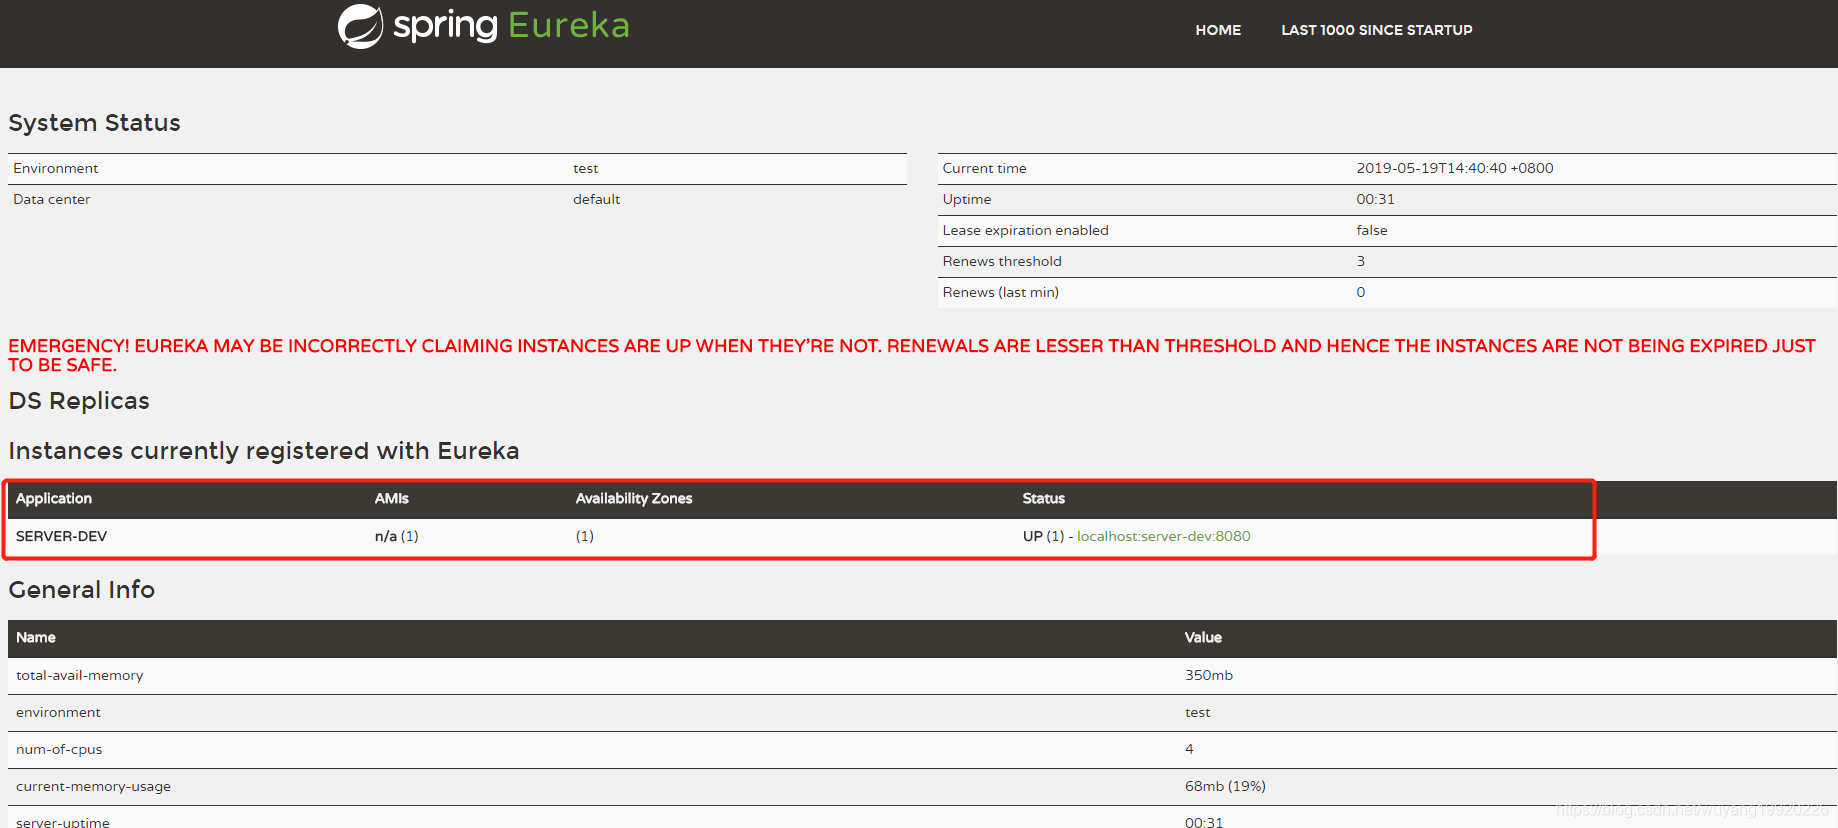Select the Renews threshold value 3
The image size is (1838, 828).
(x=1361, y=261)
